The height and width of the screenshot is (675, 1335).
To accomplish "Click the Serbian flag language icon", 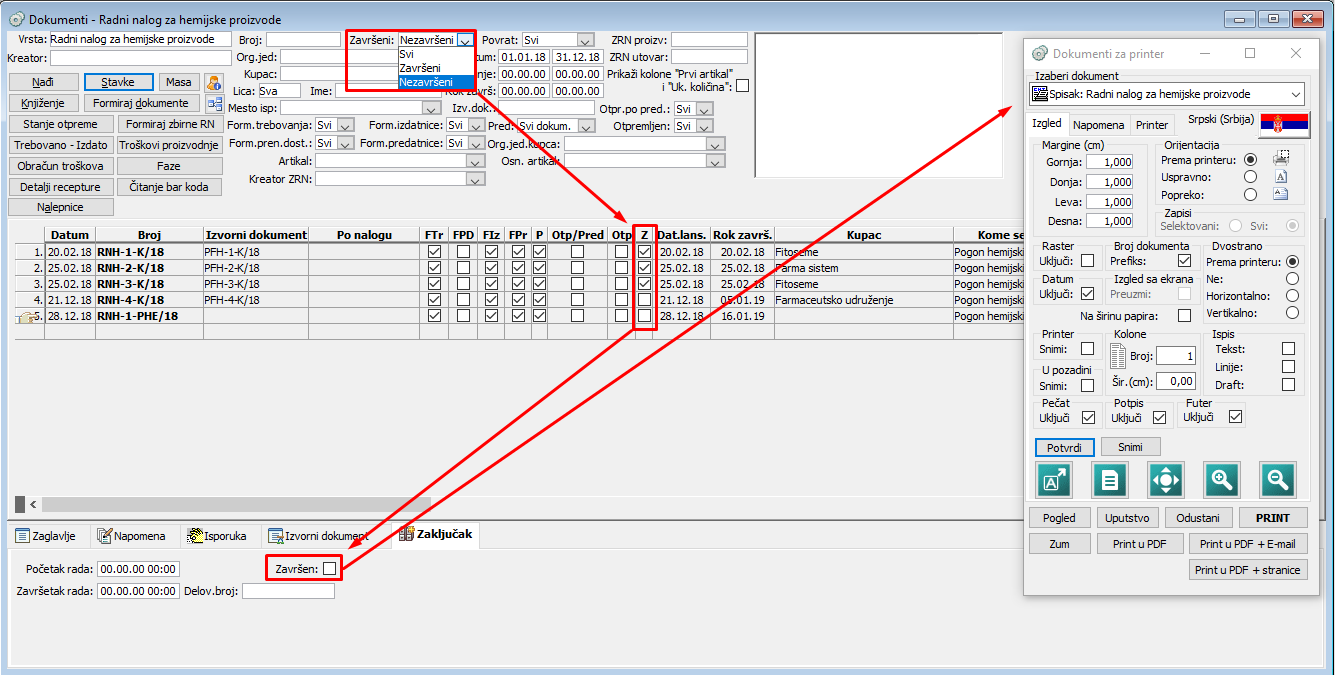I will pos(1284,125).
